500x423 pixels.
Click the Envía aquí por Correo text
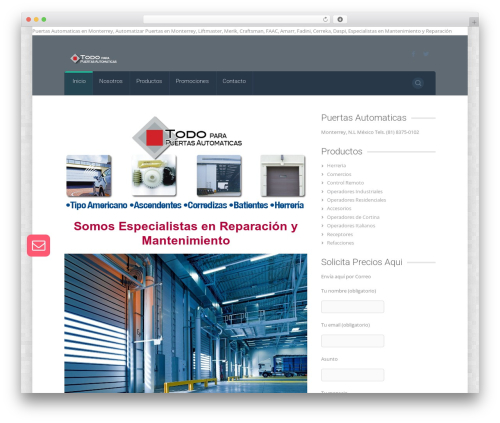pyautogui.click(x=346, y=277)
